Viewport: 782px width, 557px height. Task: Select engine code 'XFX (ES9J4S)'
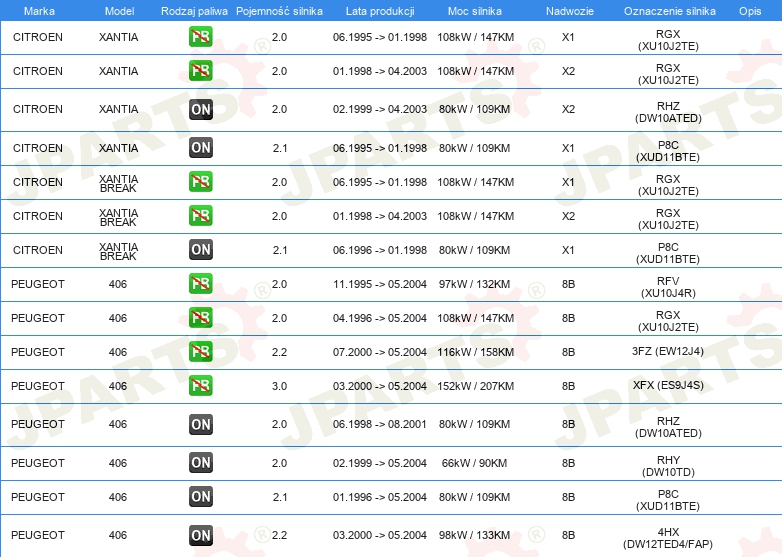pos(668,385)
